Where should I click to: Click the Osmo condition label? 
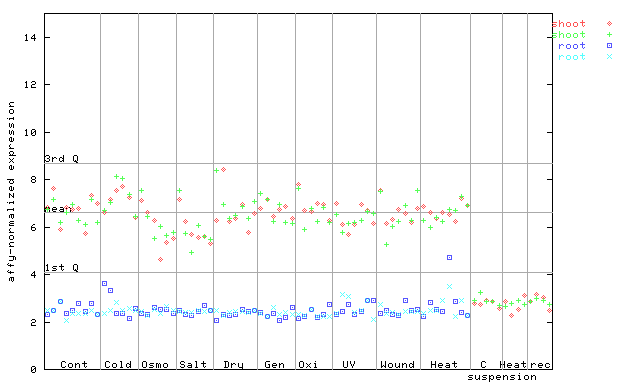click(155, 364)
